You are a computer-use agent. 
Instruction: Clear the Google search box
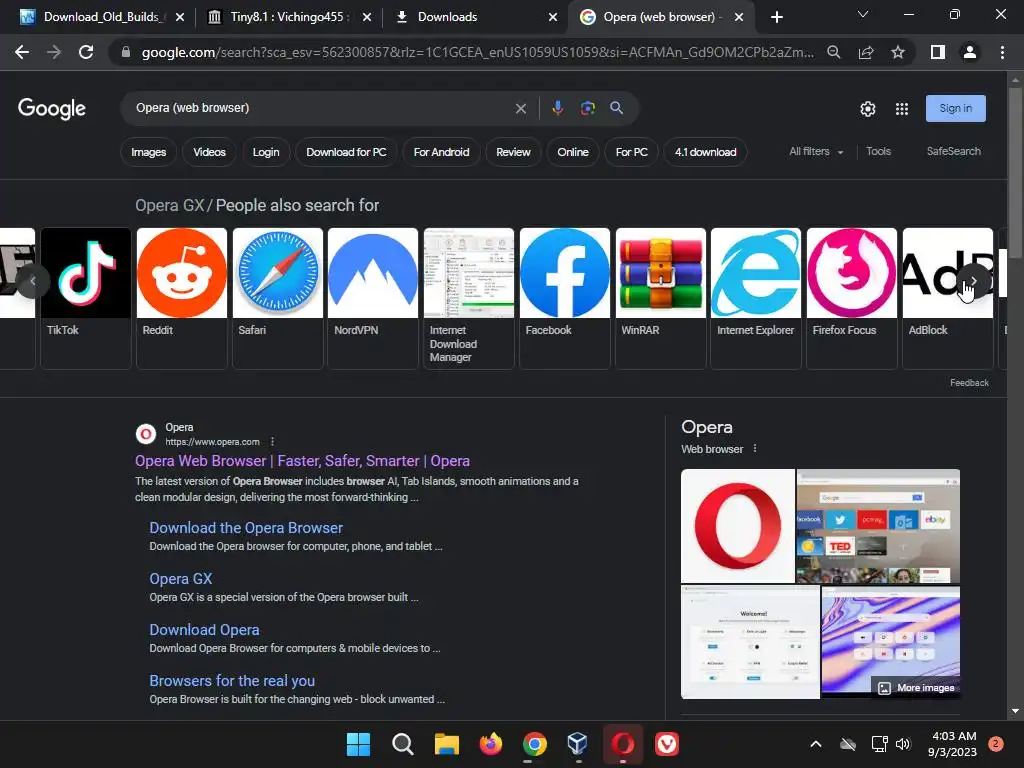[520, 108]
